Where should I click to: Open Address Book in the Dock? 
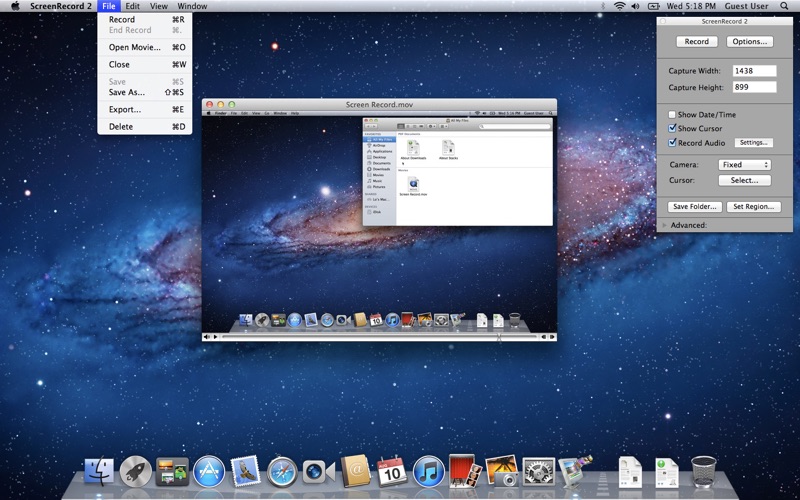(x=356, y=470)
